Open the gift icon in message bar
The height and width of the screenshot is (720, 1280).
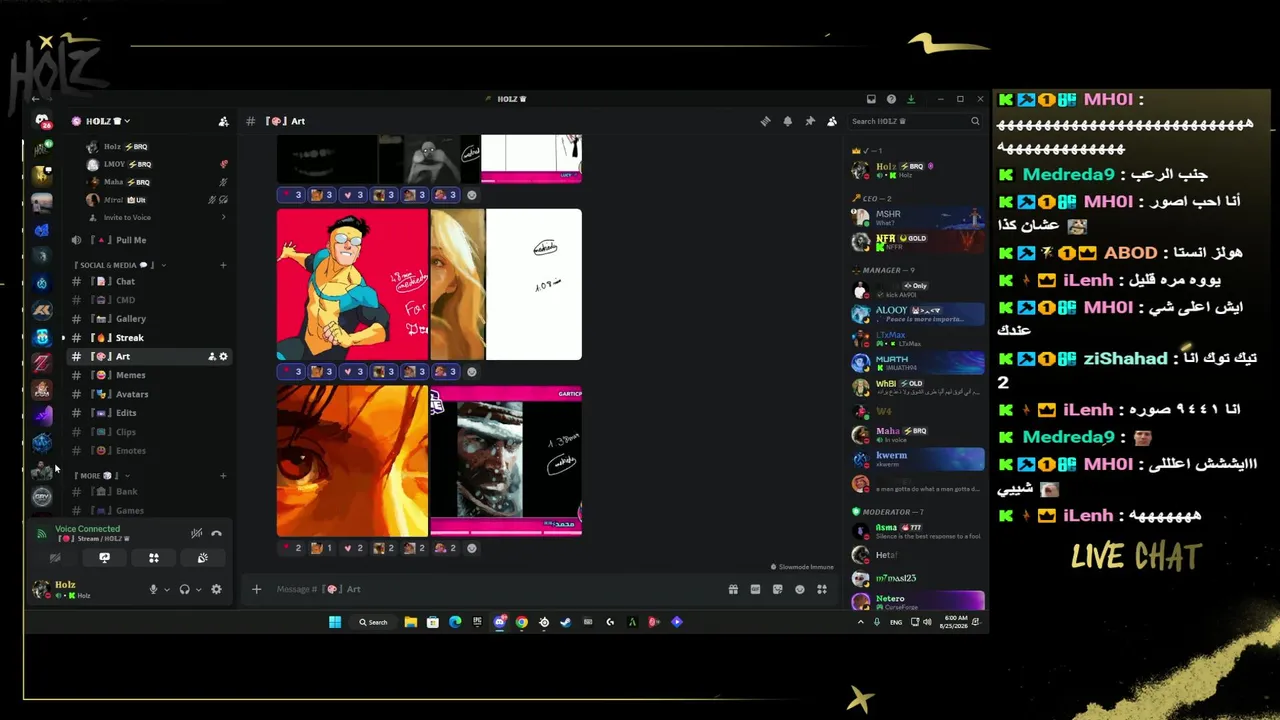[733, 590]
